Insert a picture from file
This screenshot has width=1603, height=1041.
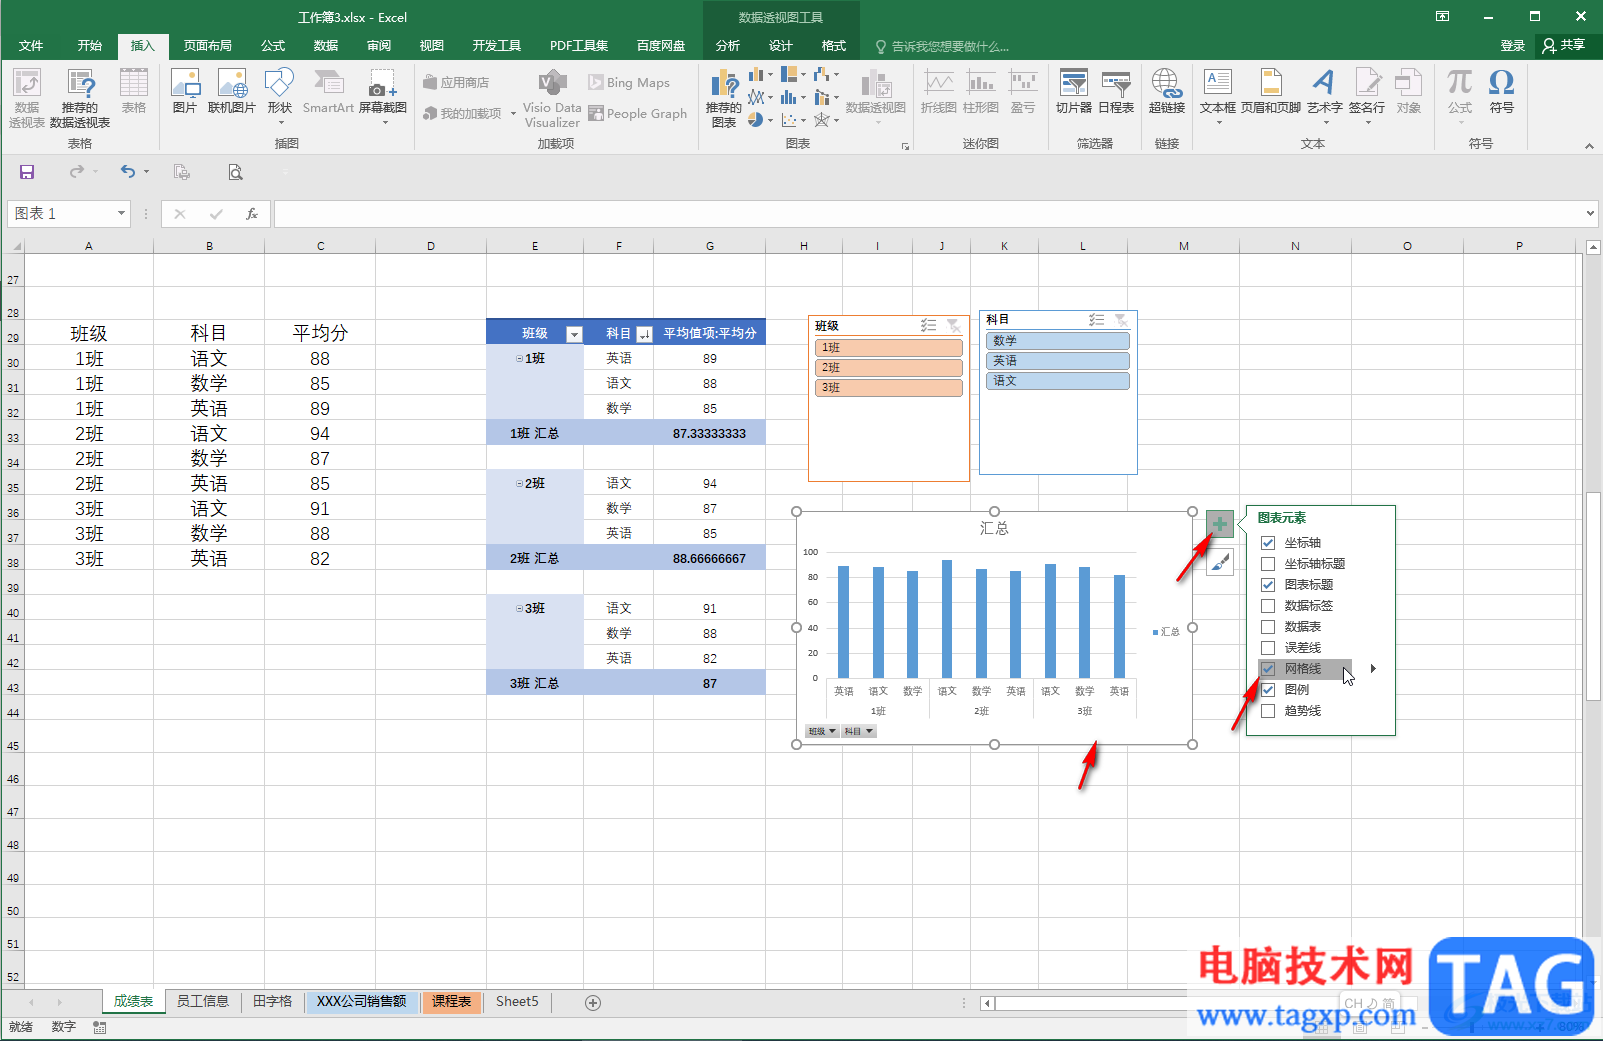pyautogui.click(x=185, y=91)
